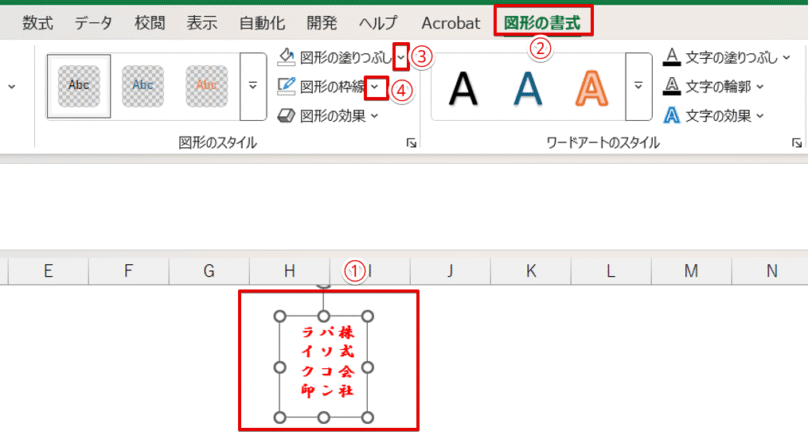This screenshot has width=812, height=439.
Task: Click the Text Effects glowing A icon
Action: [672, 115]
